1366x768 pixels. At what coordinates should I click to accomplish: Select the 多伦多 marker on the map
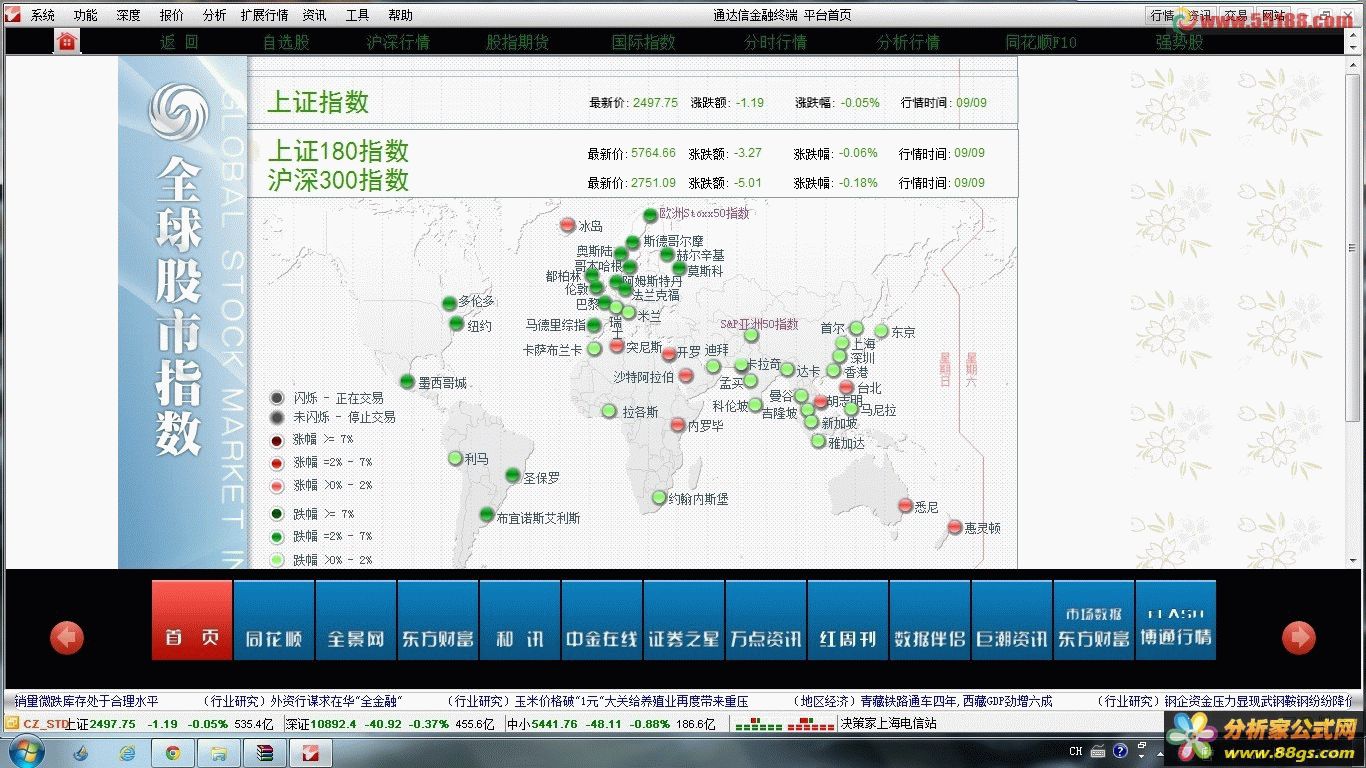pyautogui.click(x=450, y=303)
